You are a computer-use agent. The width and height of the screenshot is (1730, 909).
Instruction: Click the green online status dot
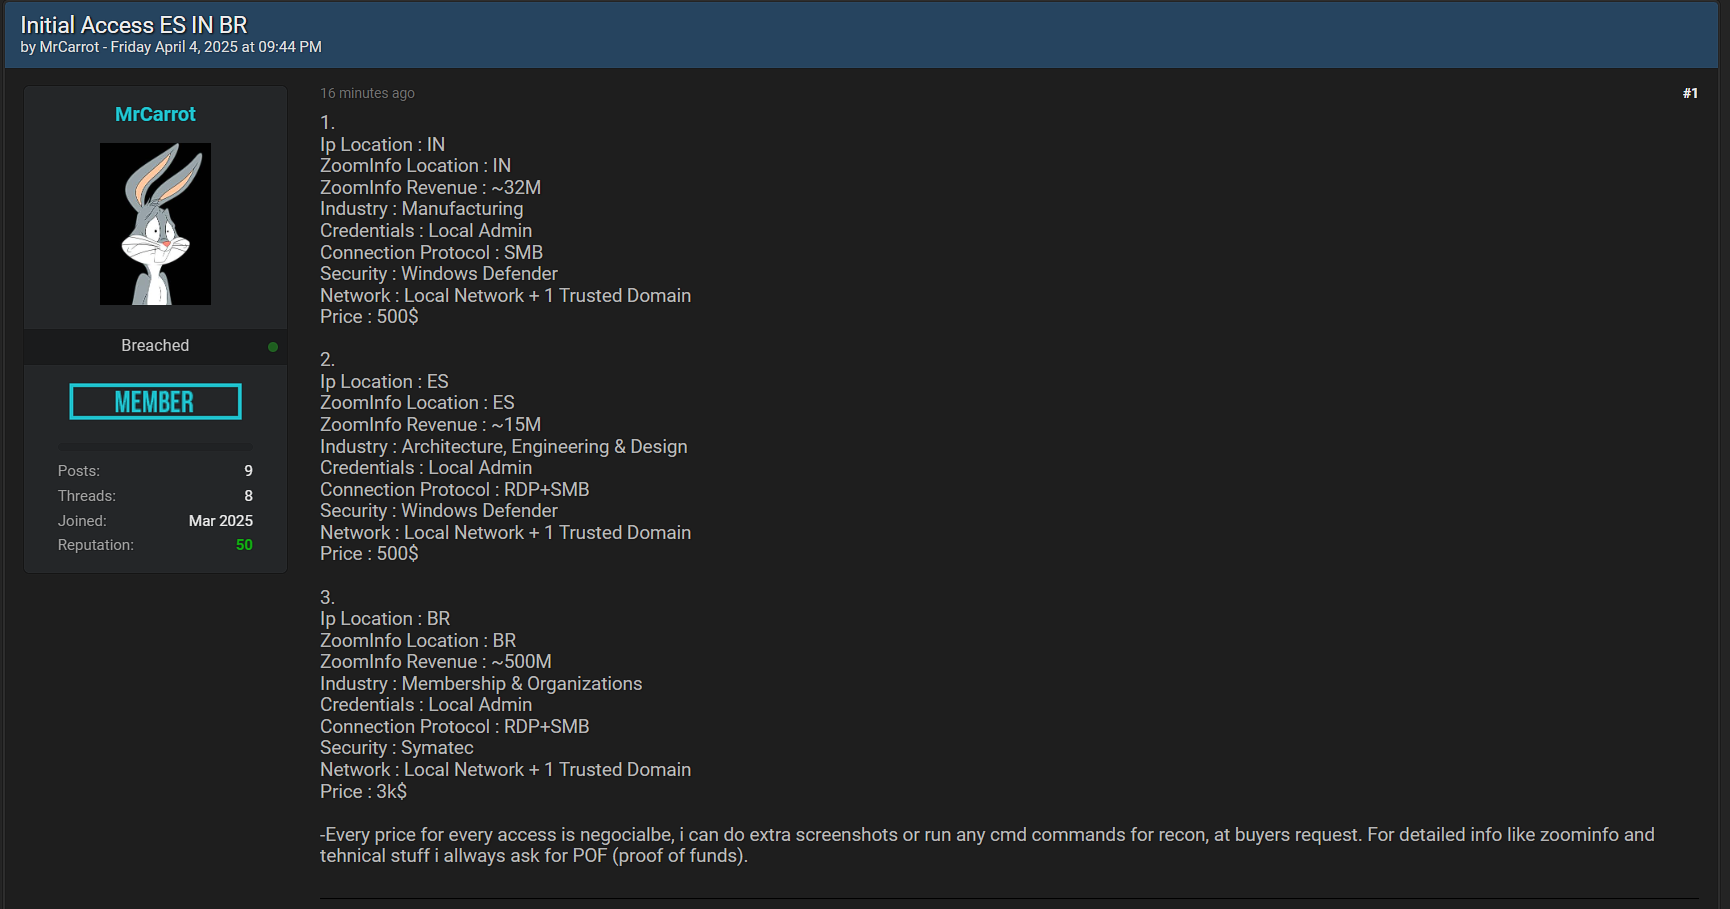(x=273, y=347)
